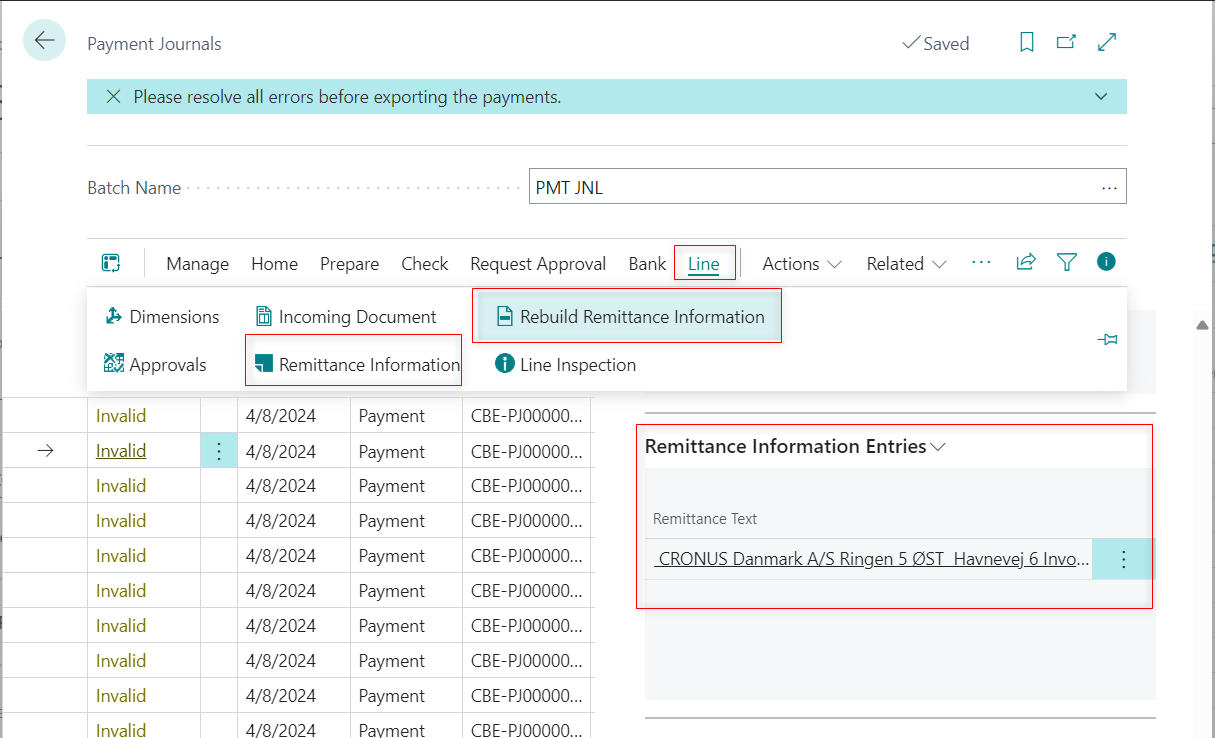This screenshot has width=1215, height=738.
Task: Click the Invalid link on the selected row
Action: 120,450
